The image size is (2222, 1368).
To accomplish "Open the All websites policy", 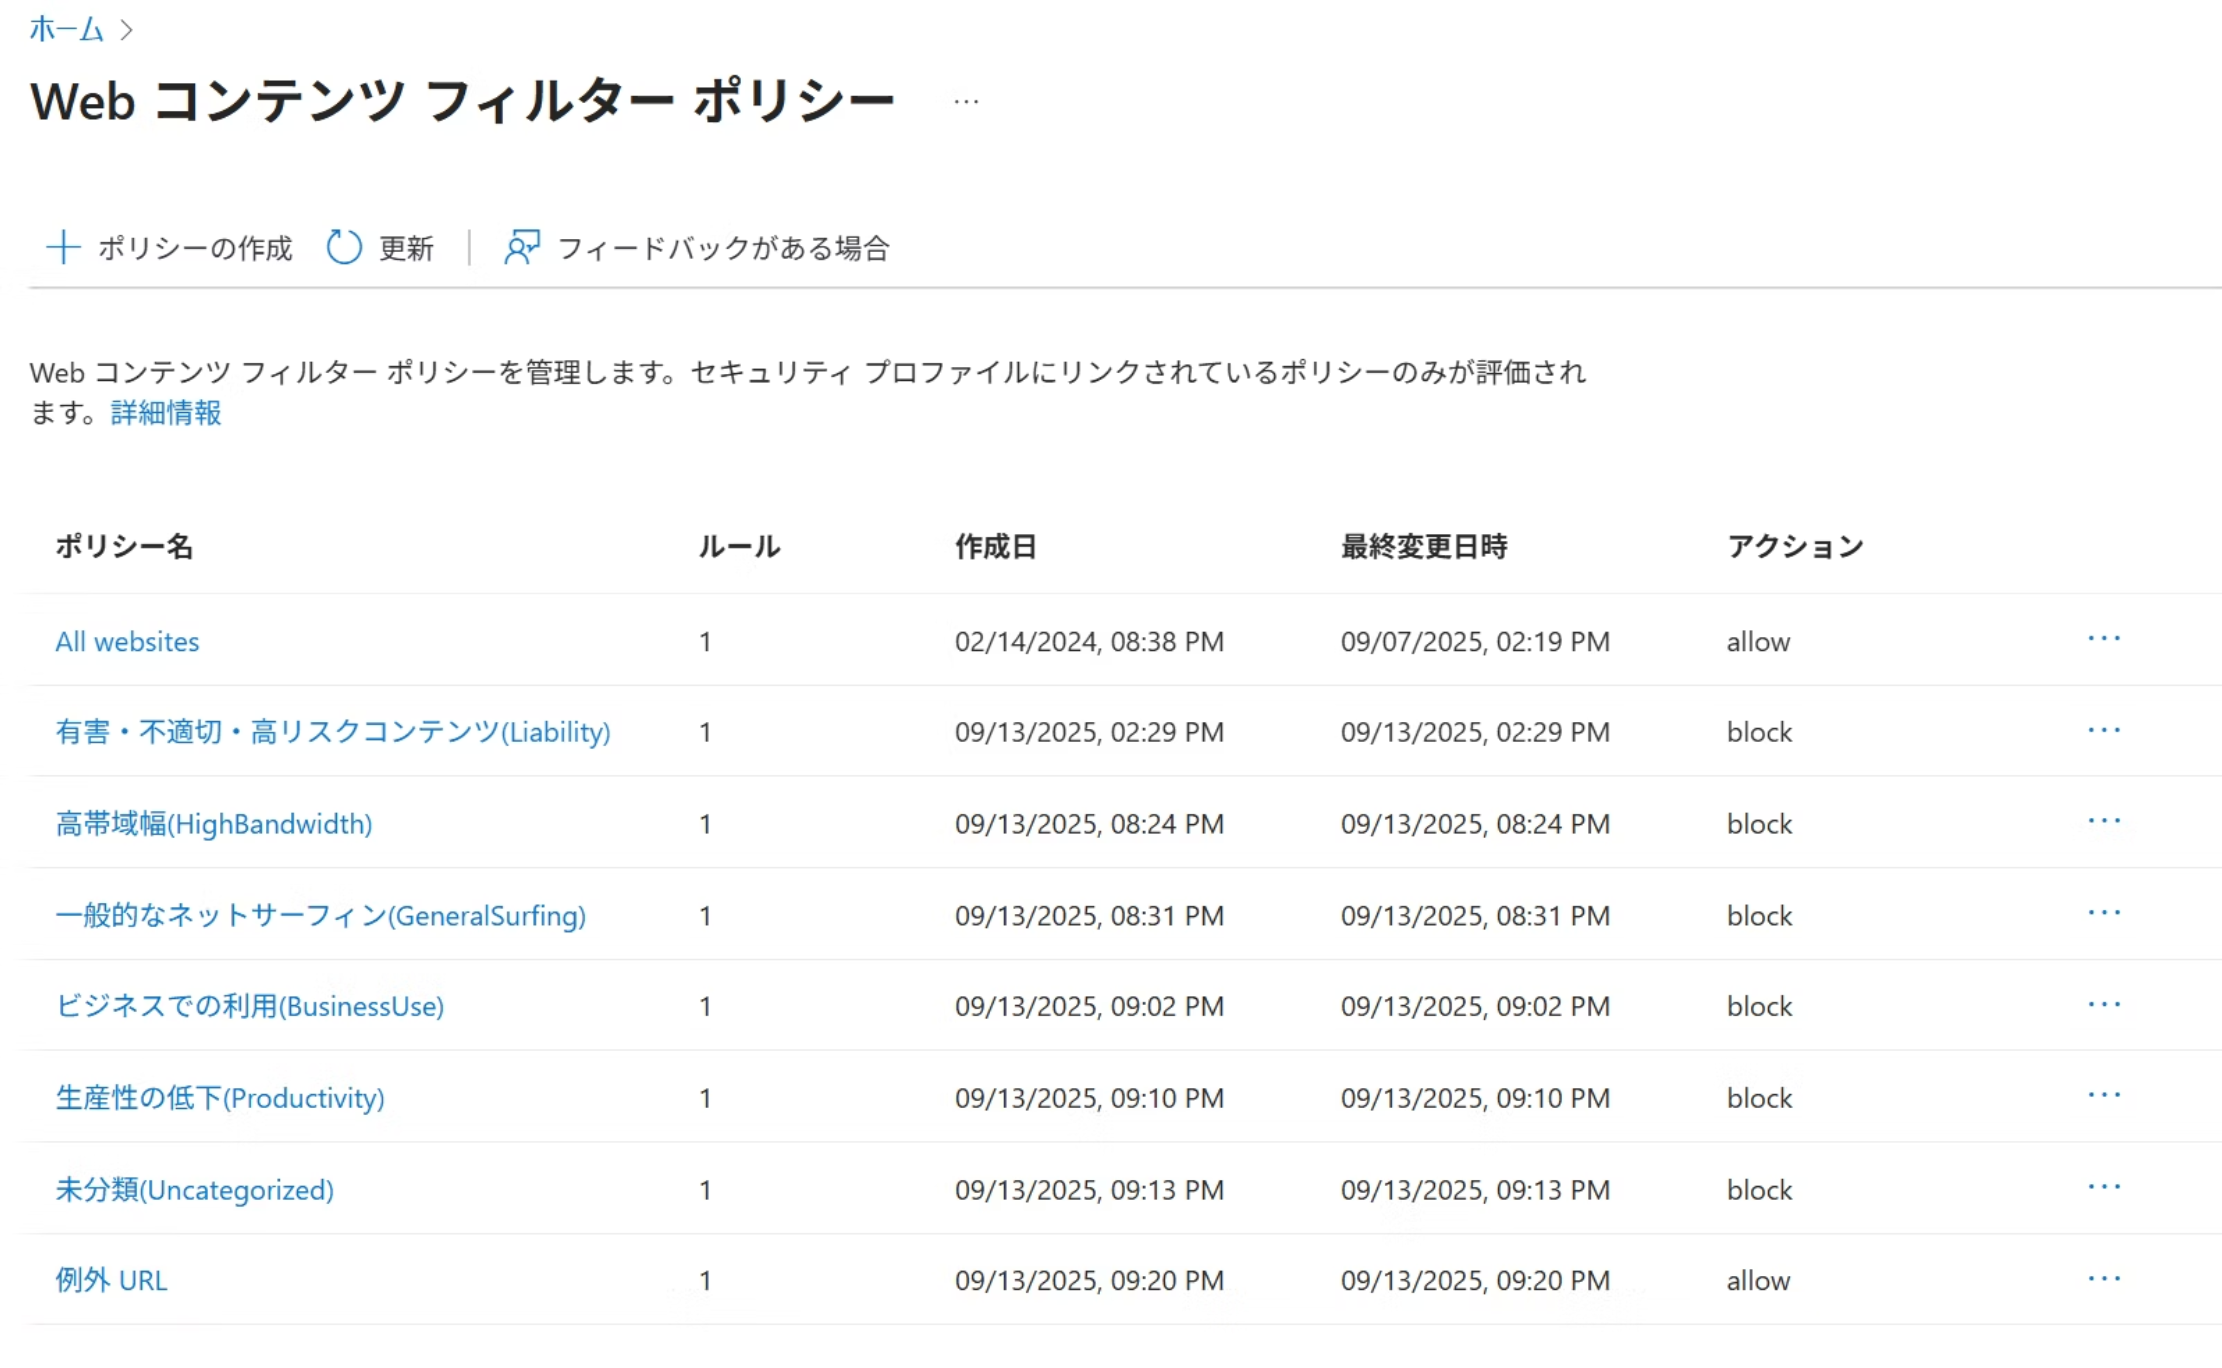I will (x=127, y=641).
